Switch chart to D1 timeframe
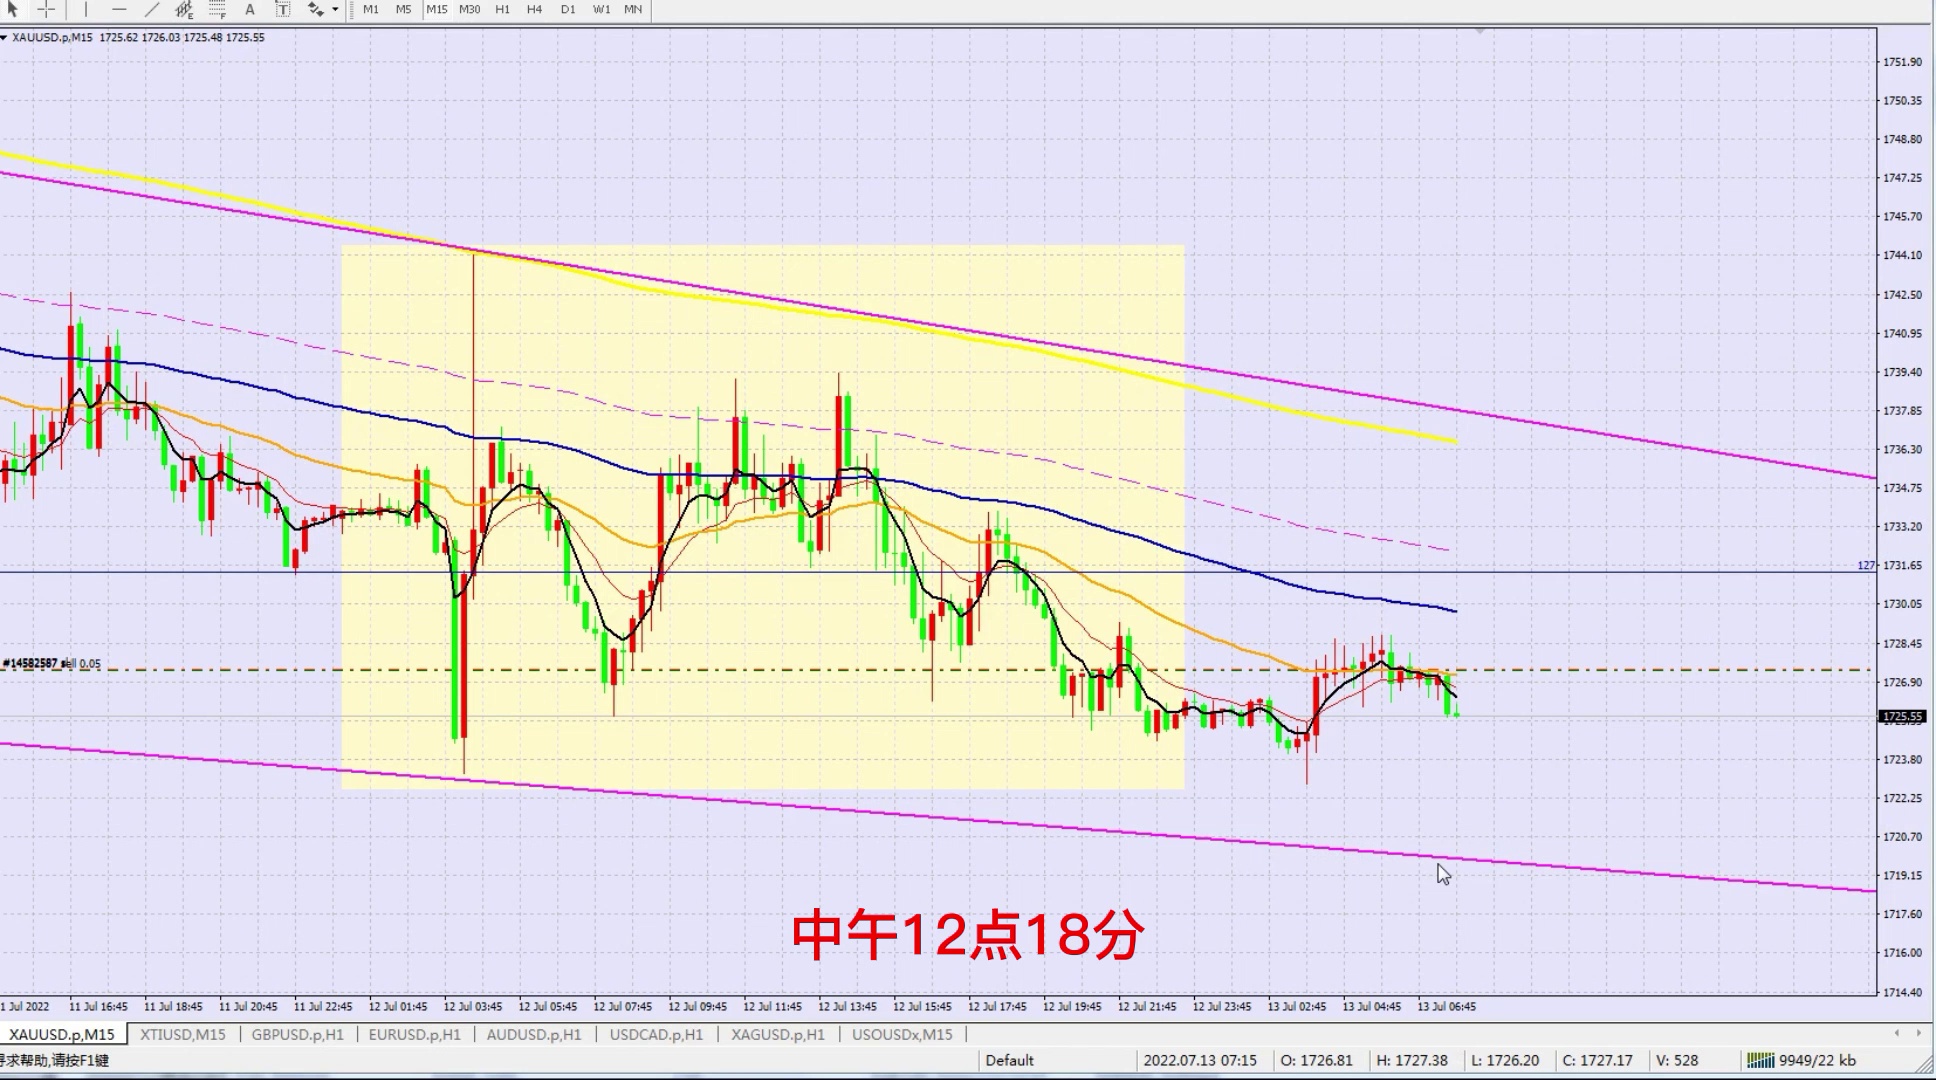This screenshot has width=1936, height=1080. click(x=568, y=9)
